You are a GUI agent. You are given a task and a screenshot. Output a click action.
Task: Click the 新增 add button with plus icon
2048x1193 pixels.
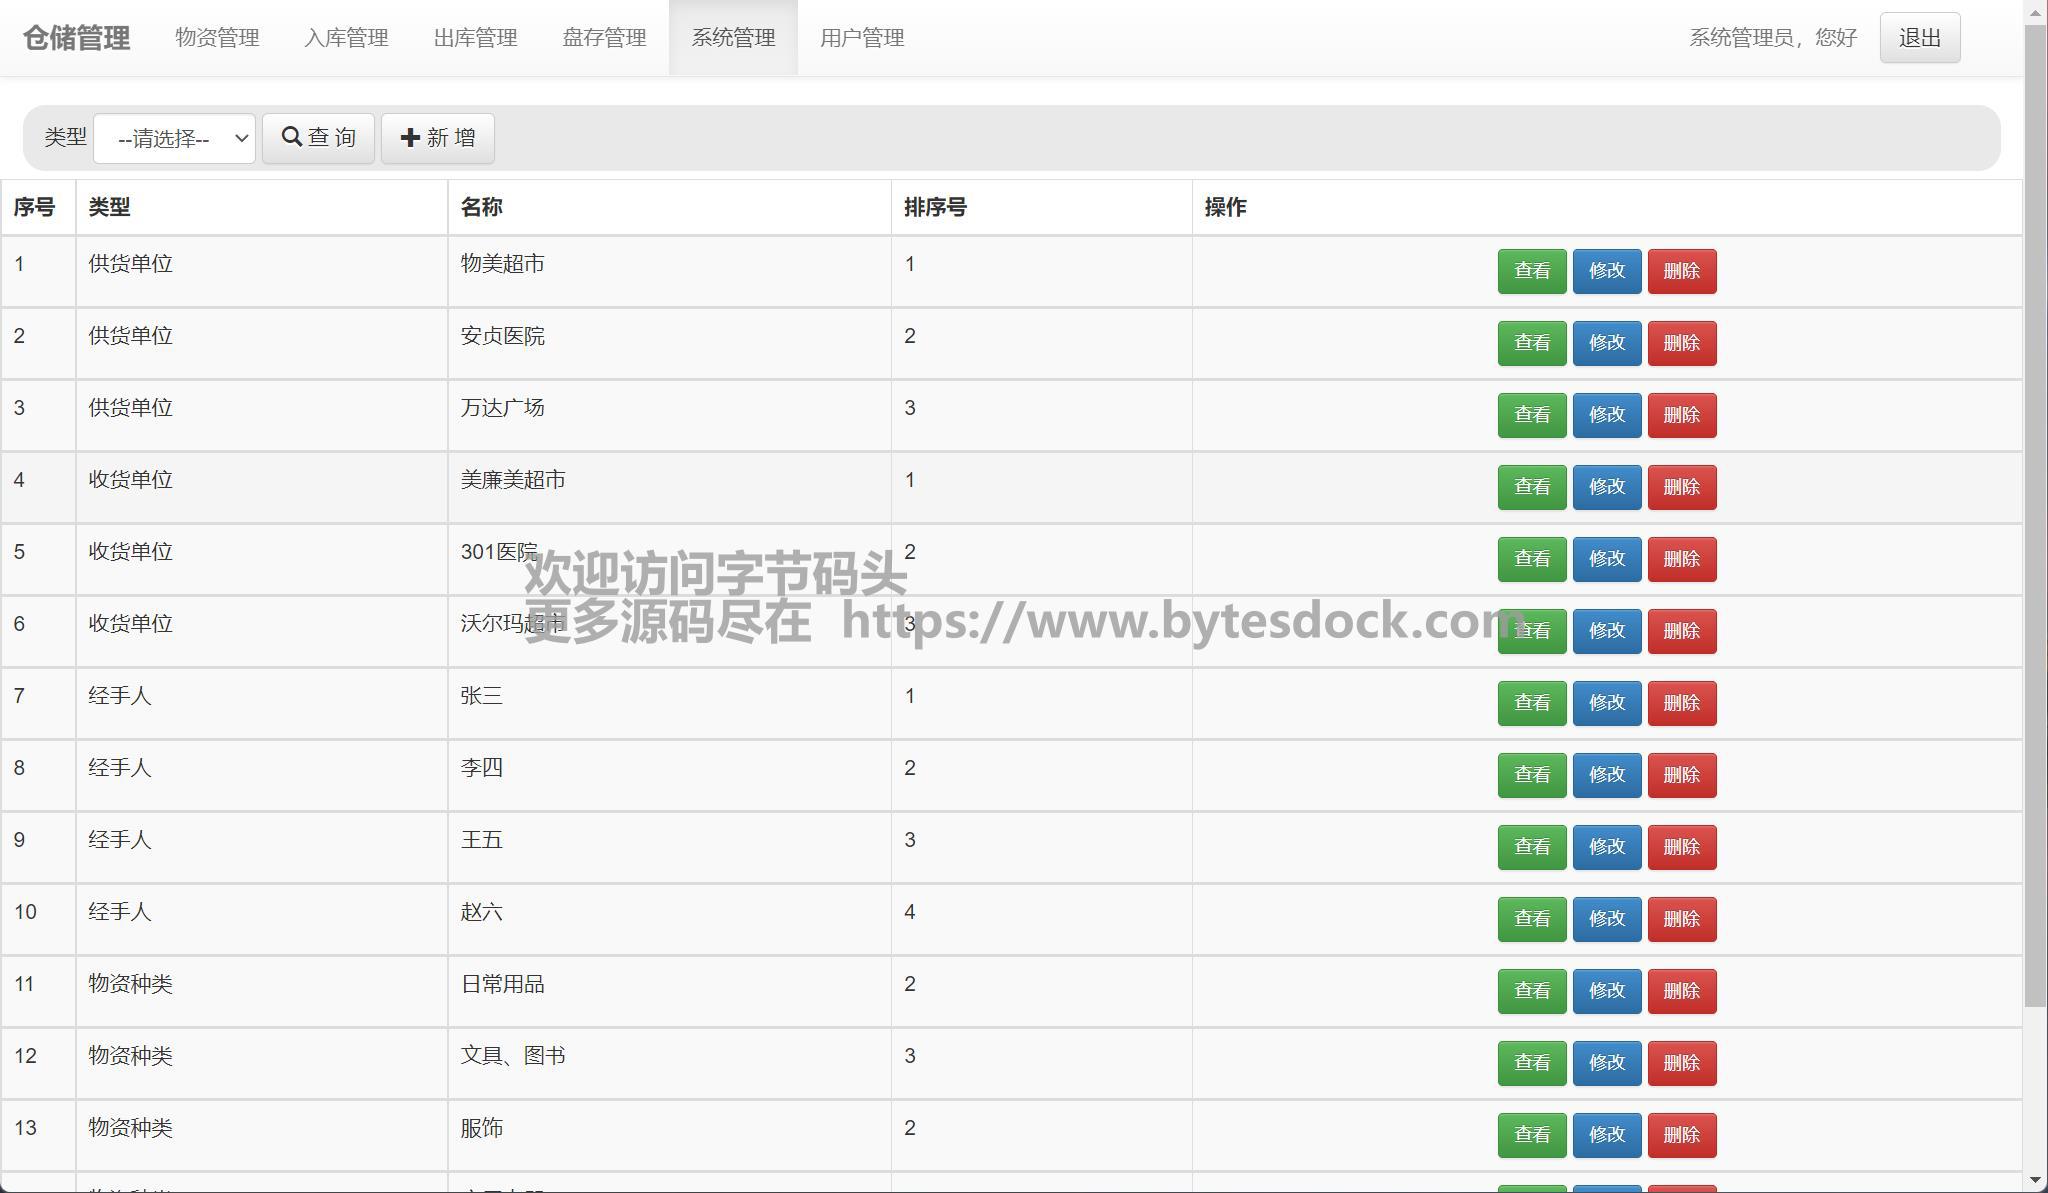[x=437, y=138]
